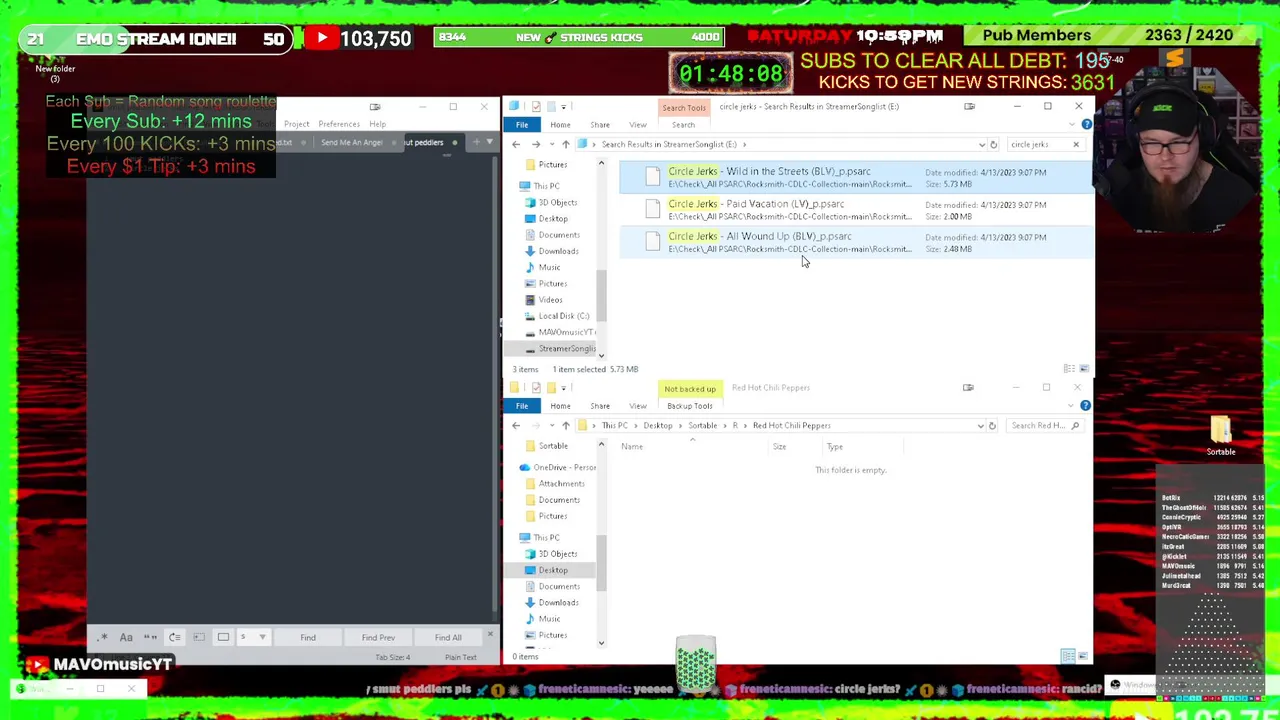Expand address bar history in search window
Image resolution: width=1280 pixels, height=720 pixels.
tap(981, 144)
